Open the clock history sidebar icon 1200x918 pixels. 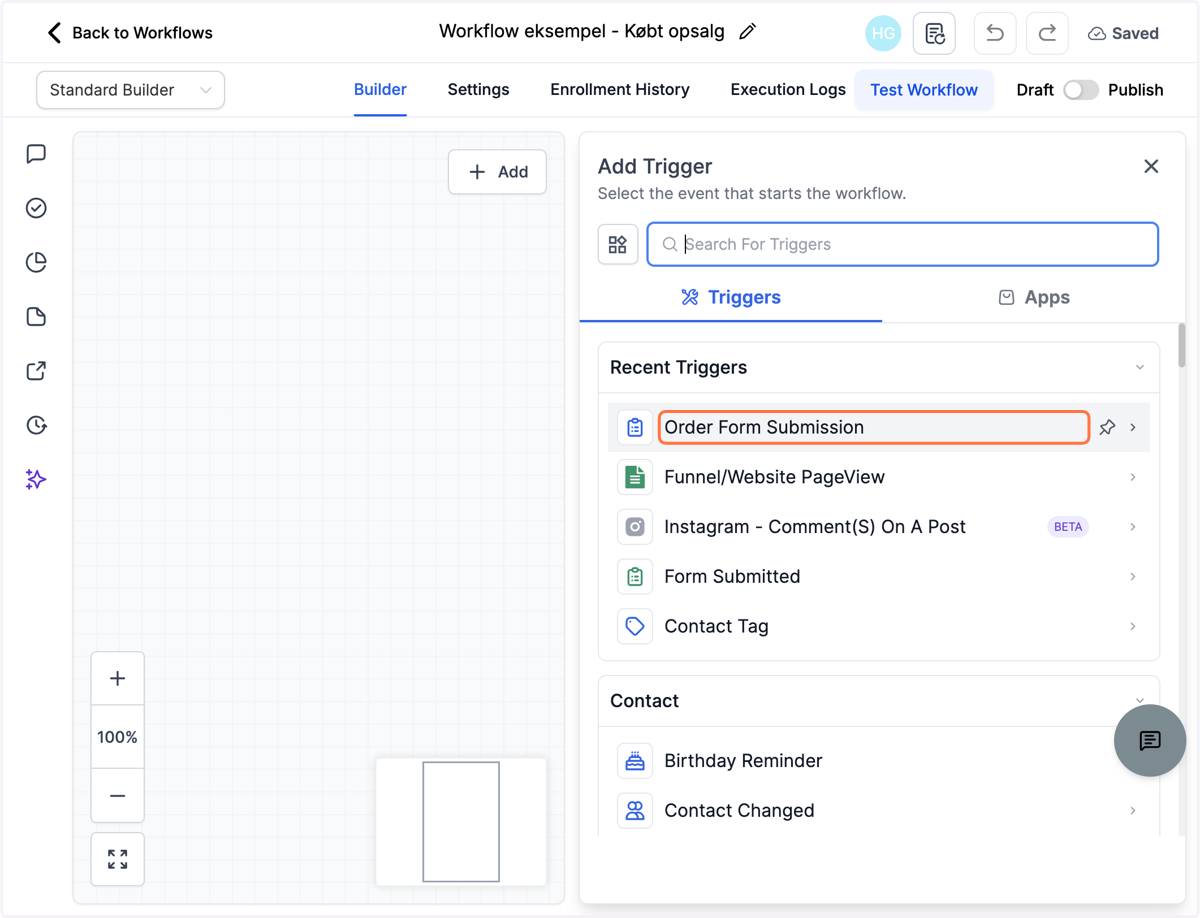pyautogui.click(x=36, y=425)
